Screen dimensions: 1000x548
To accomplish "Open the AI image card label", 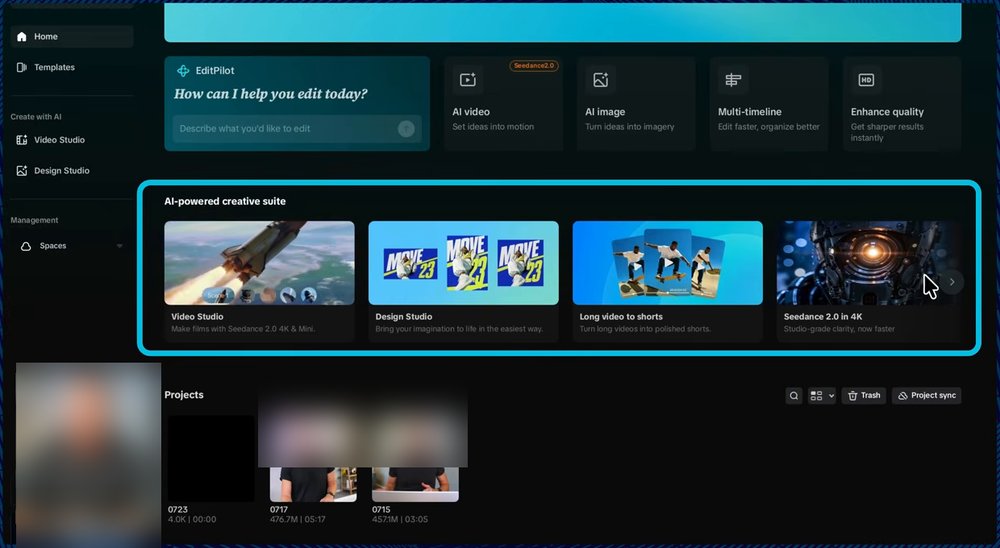I will click(605, 112).
